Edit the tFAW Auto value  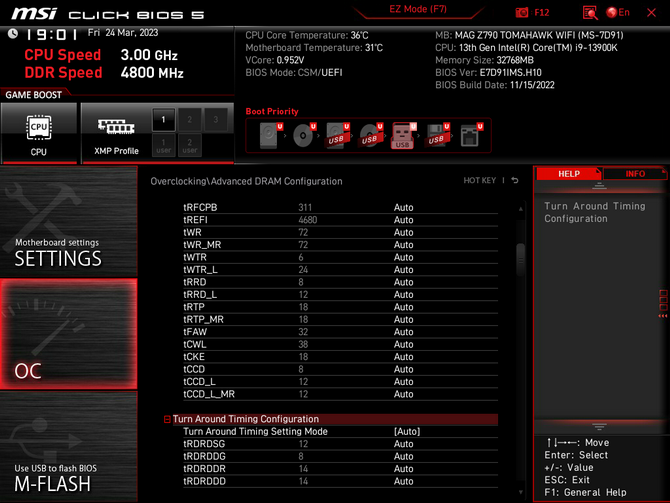point(403,332)
